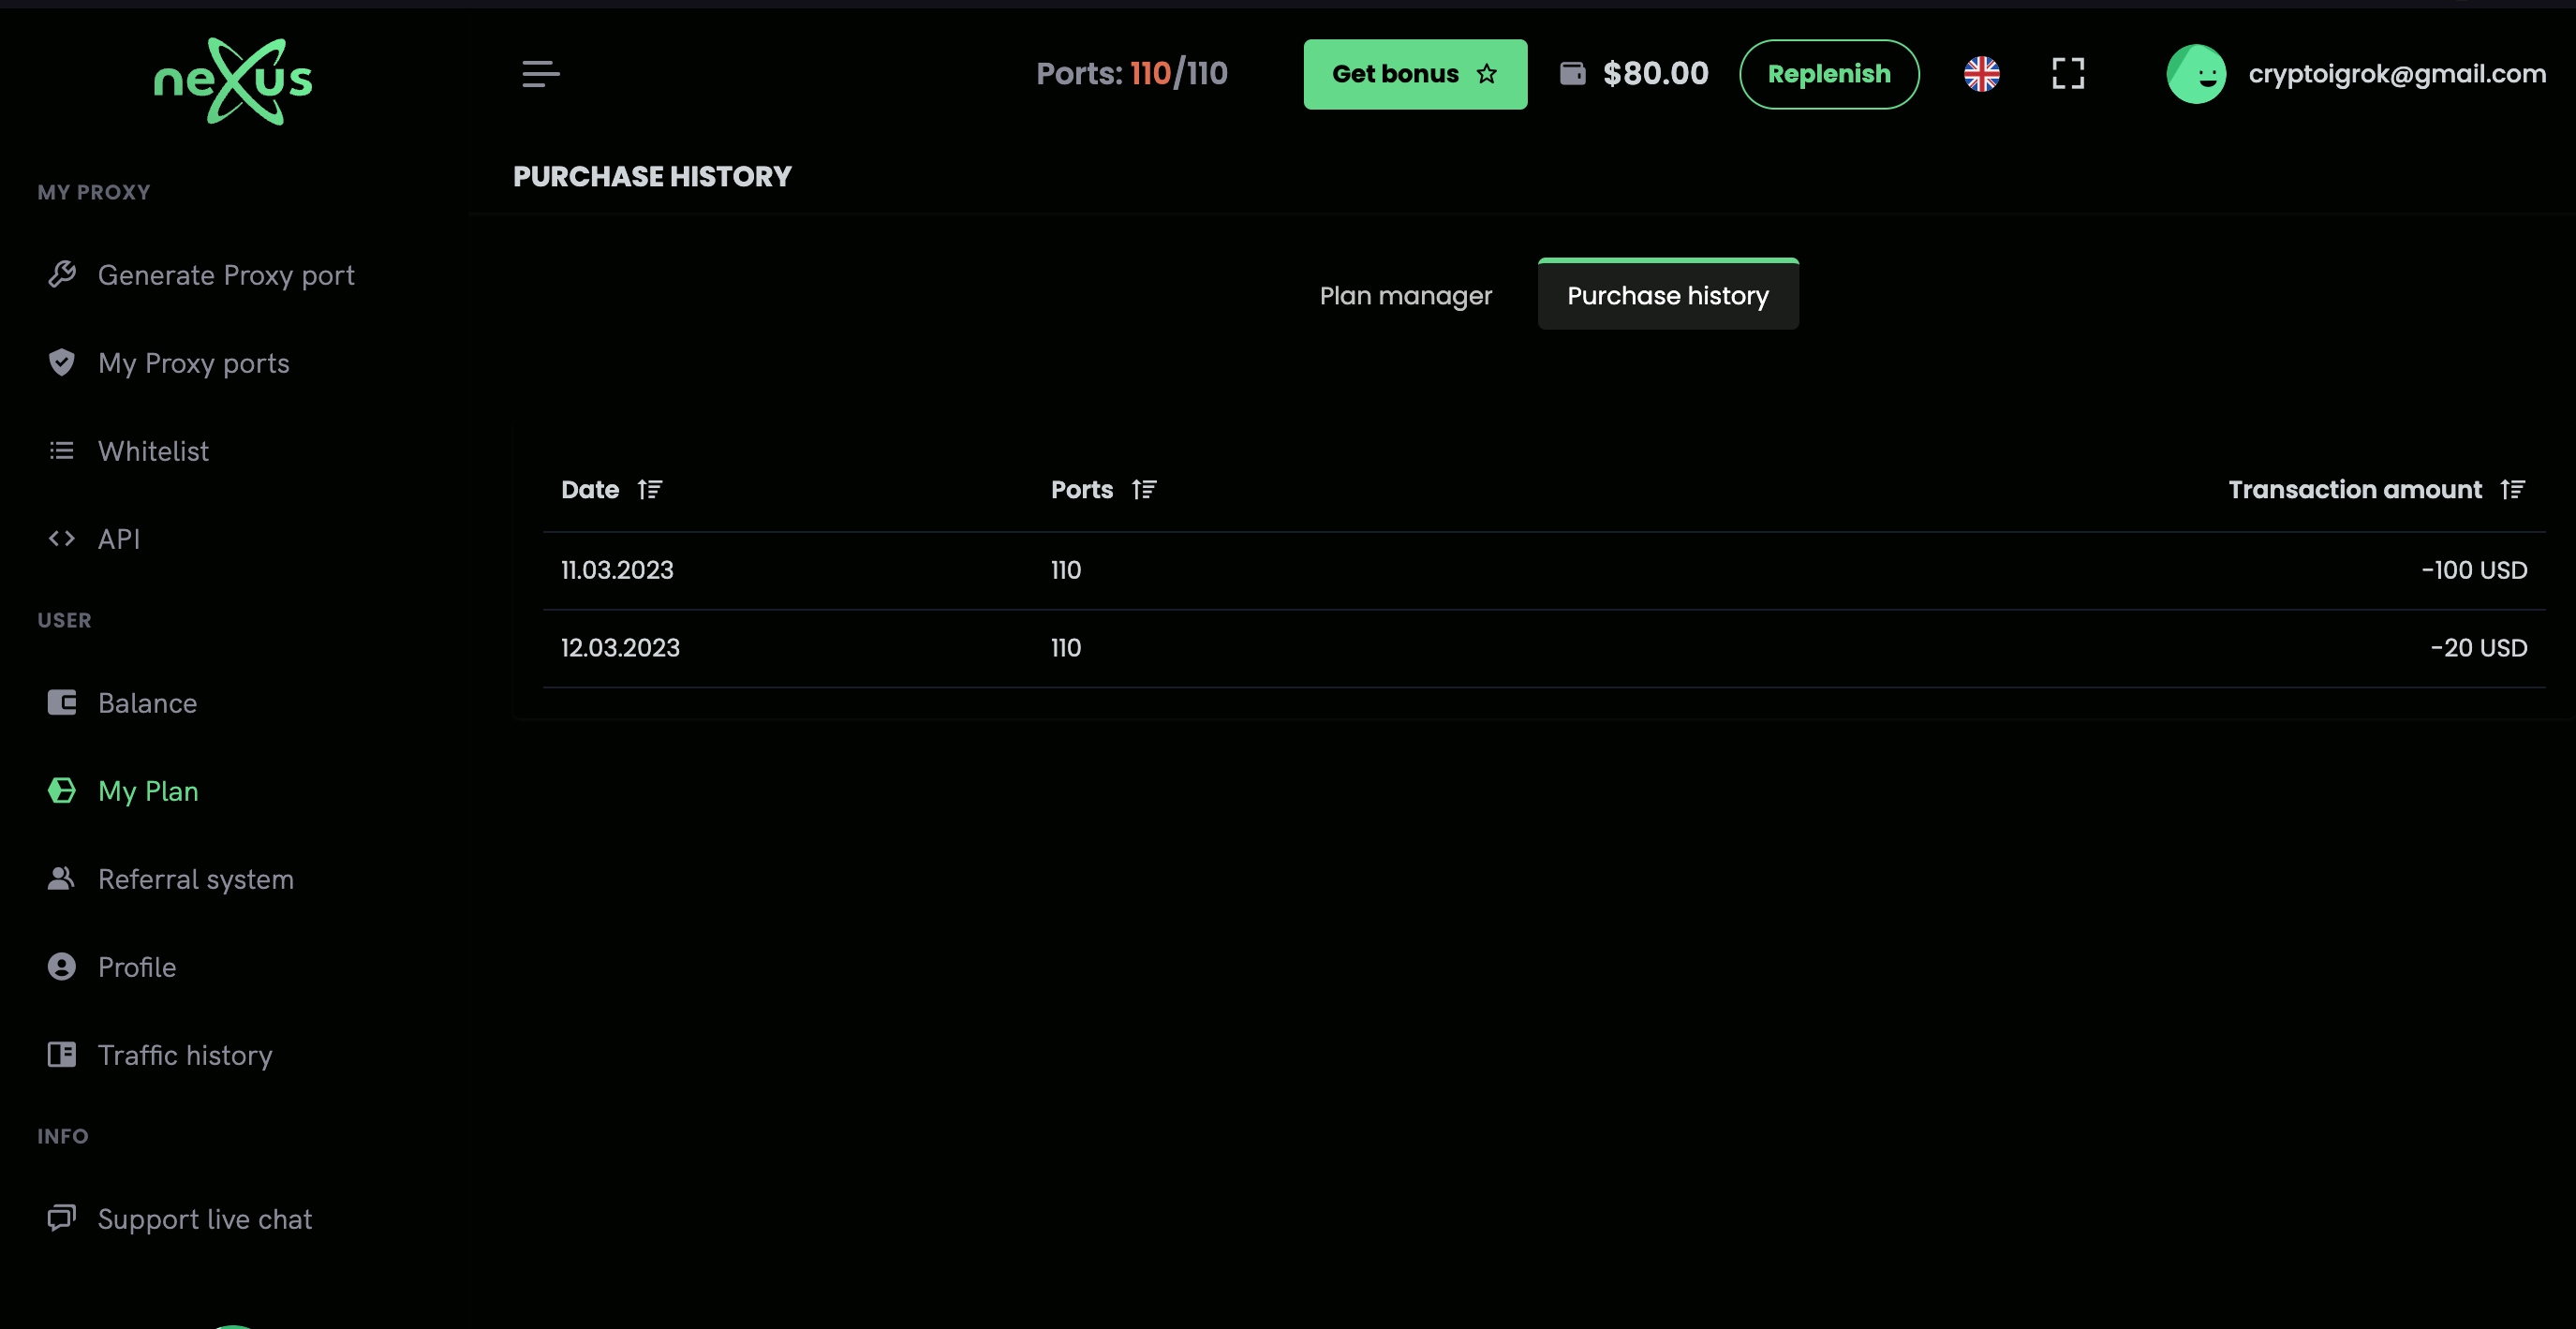Click the Replenish button

[1828, 74]
